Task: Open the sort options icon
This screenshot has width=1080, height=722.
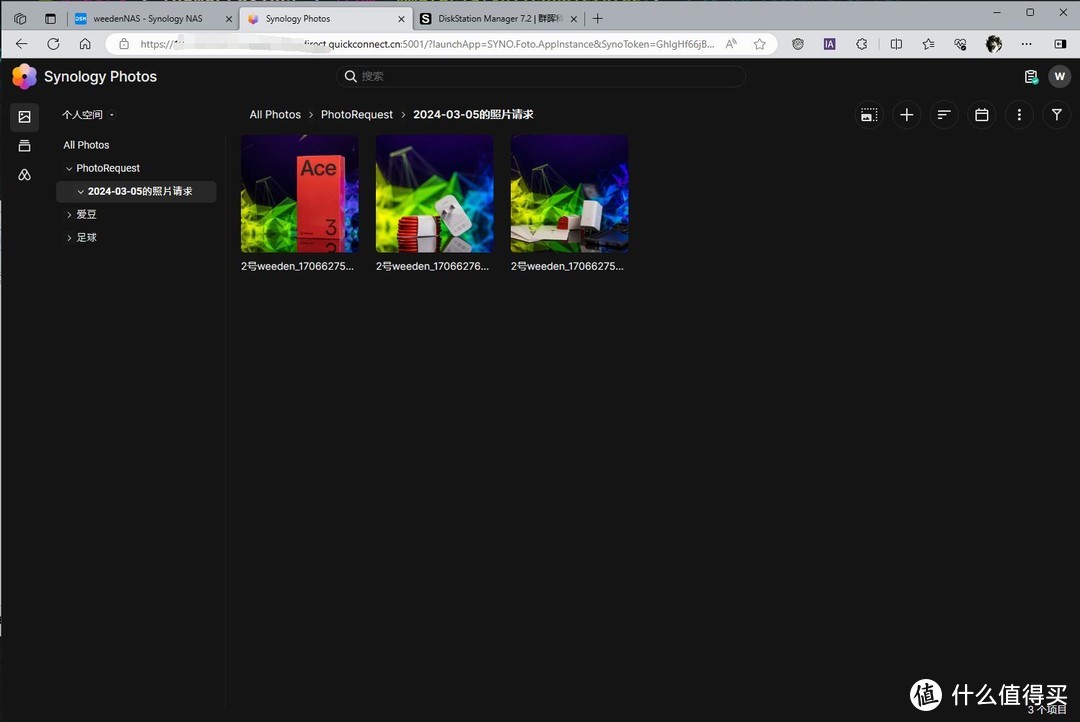Action: coord(944,115)
